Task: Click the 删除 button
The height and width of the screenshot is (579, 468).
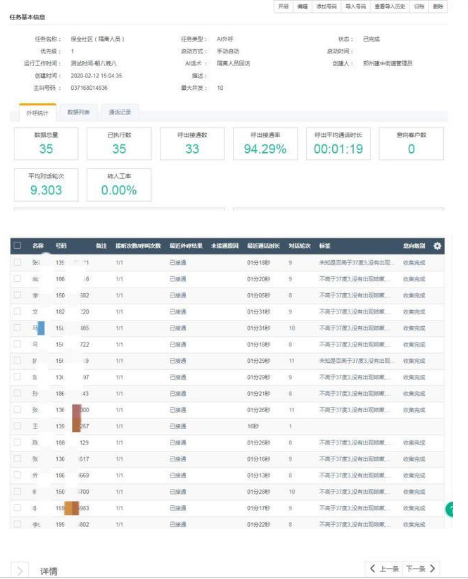Action: tap(438, 7)
